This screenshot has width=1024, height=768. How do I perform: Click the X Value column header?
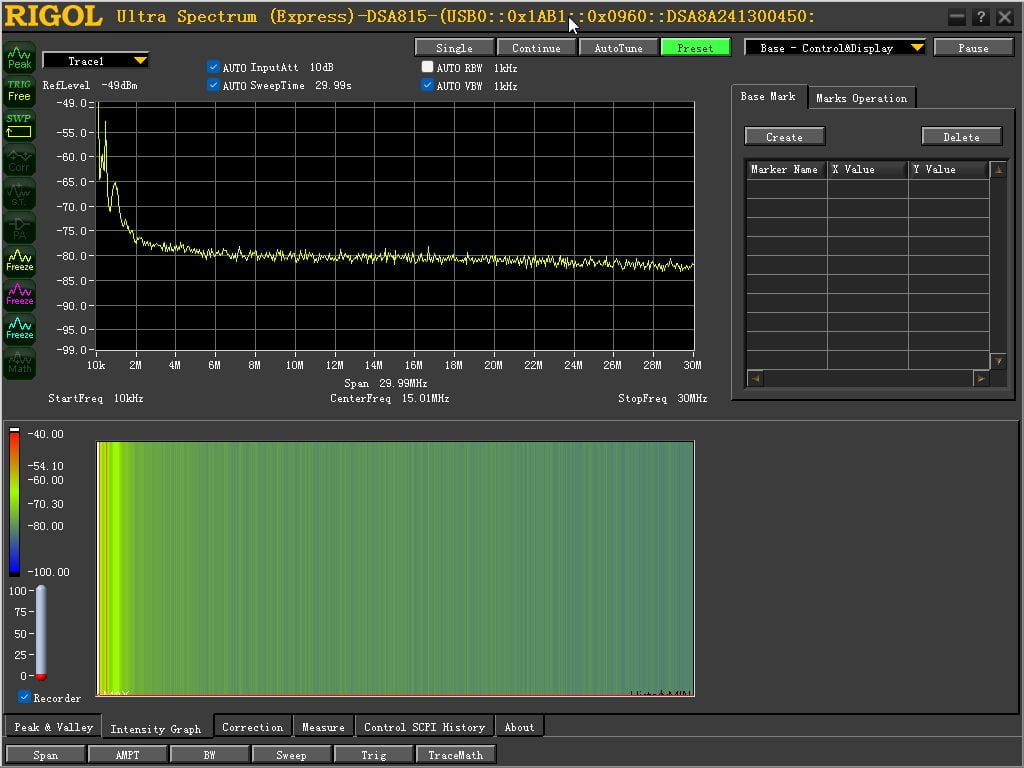[867, 170]
